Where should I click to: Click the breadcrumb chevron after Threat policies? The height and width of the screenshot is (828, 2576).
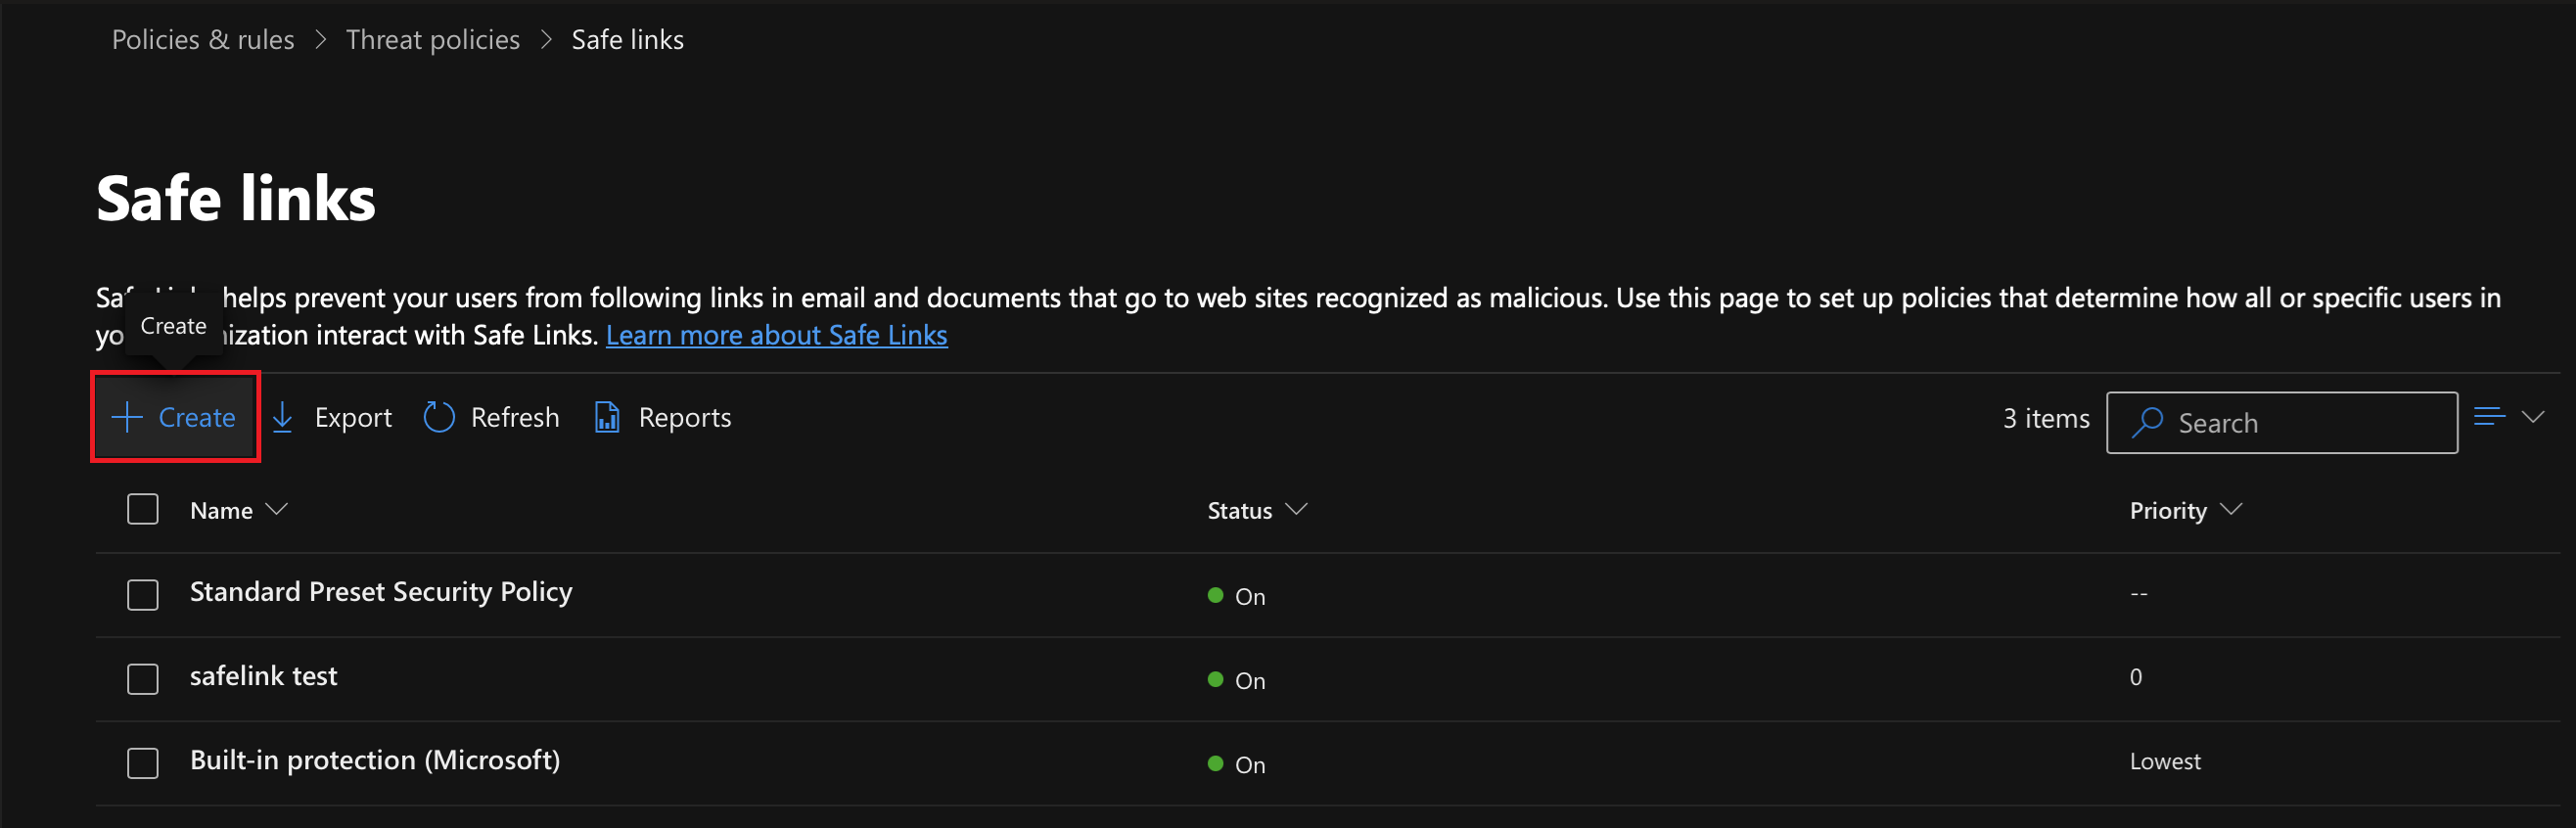point(546,40)
